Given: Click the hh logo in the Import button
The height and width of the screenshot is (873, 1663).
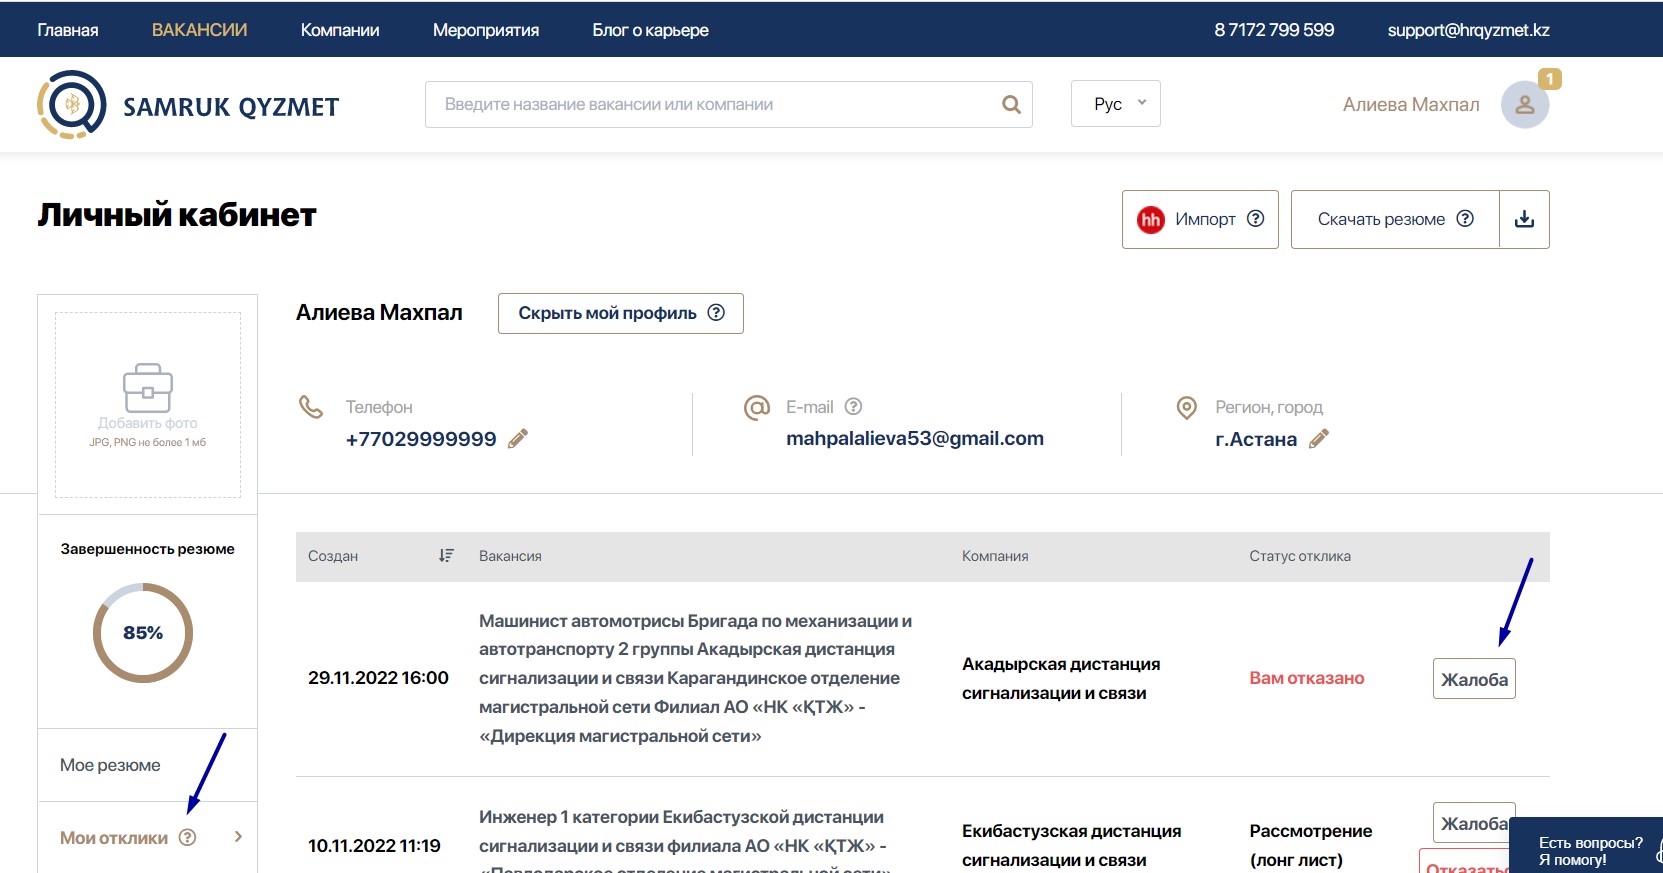Looking at the screenshot, I should (1151, 219).
